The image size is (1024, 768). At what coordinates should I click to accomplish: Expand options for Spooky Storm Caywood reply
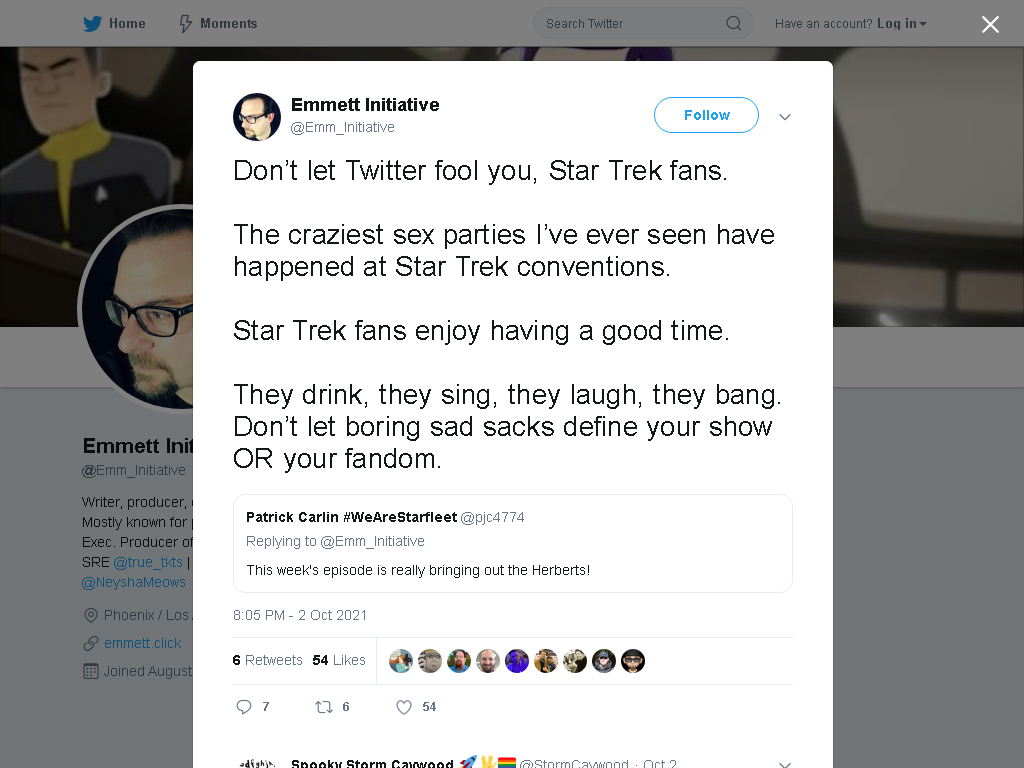tap(785, 764)
